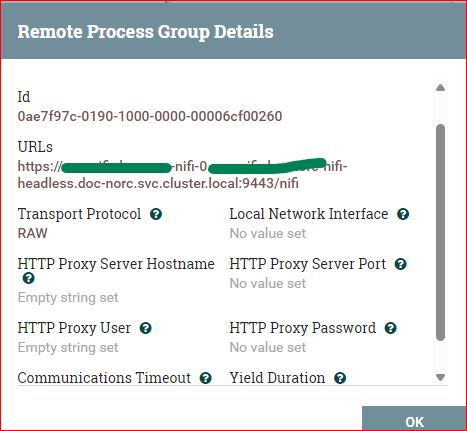This screenshot has height=431, width=467.
Task: Open the Local Network Interface help tooltip icon
Action: pyautogui.click(x=403, y=214)
